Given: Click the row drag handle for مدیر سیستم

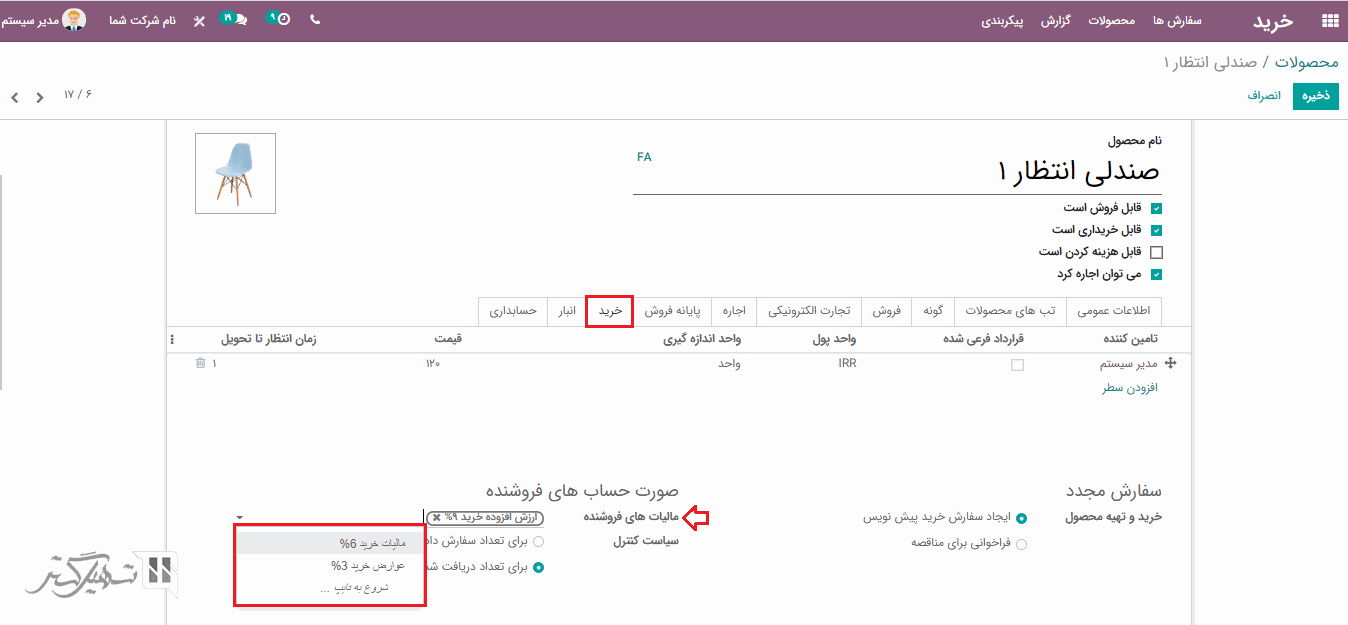Looking at the screenshot, I should 1170,364.
